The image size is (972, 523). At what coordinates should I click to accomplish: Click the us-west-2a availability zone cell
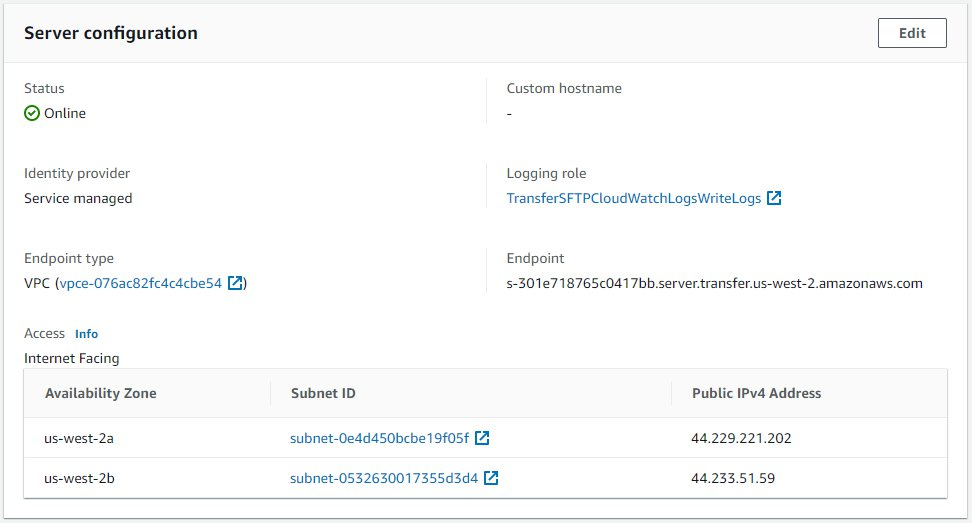click(79, 438)
